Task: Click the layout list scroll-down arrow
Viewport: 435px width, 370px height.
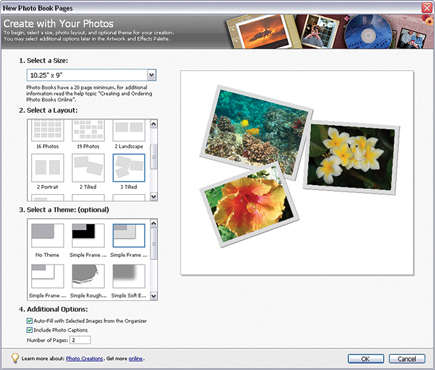Action: 154,197
